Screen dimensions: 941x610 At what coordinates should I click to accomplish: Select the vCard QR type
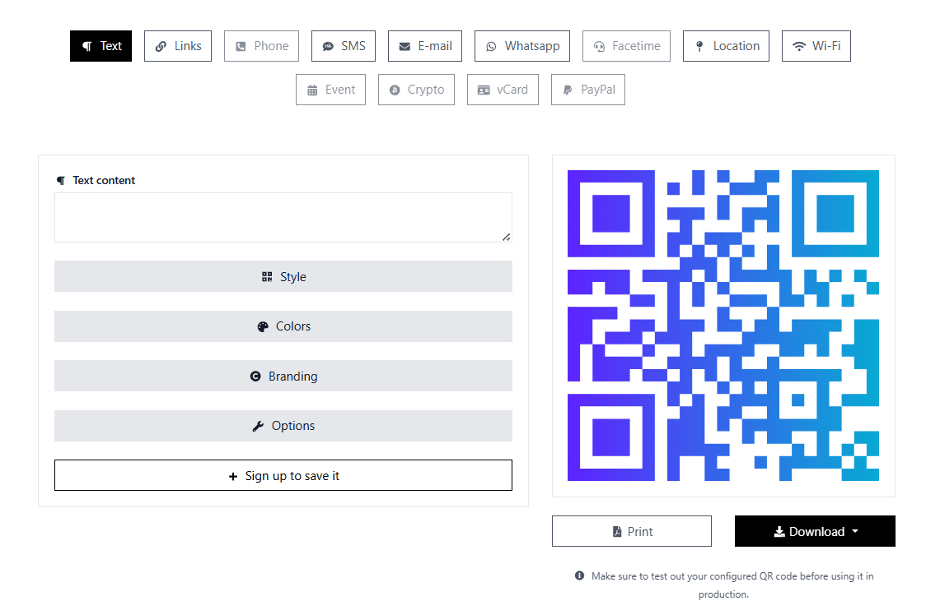click(503, 89)
